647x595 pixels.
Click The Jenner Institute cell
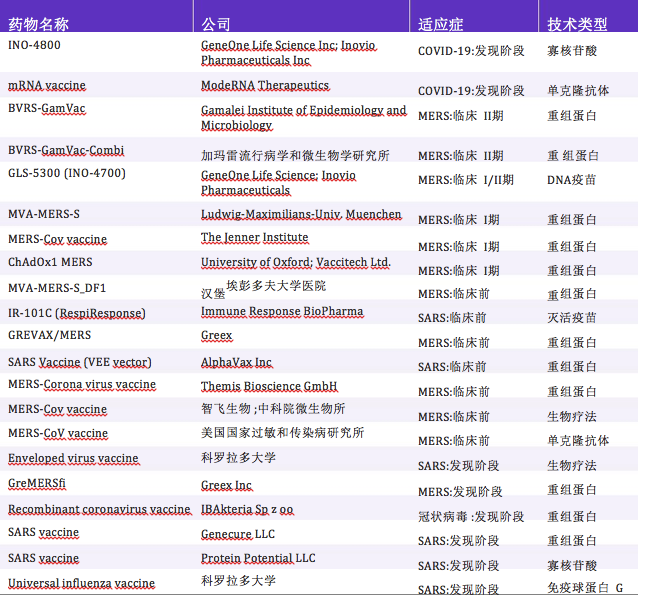255,238
